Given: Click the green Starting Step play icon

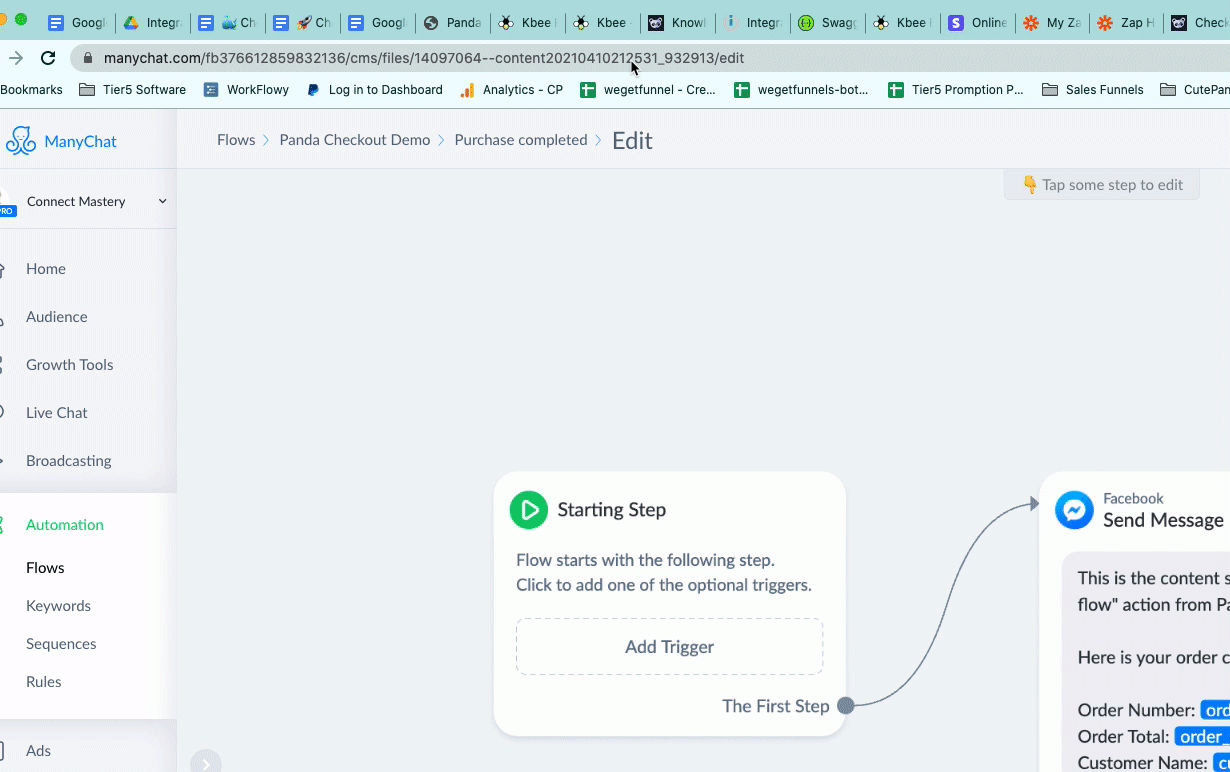Looking at the screenshot, I should (529, 510).
